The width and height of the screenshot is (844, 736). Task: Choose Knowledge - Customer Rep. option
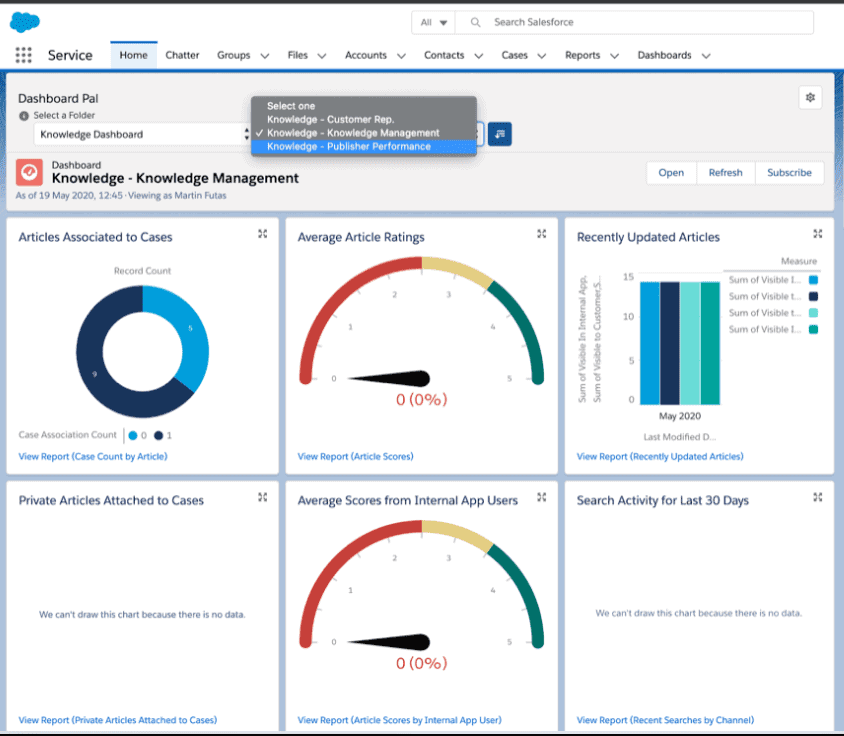(x=364, y=120)
